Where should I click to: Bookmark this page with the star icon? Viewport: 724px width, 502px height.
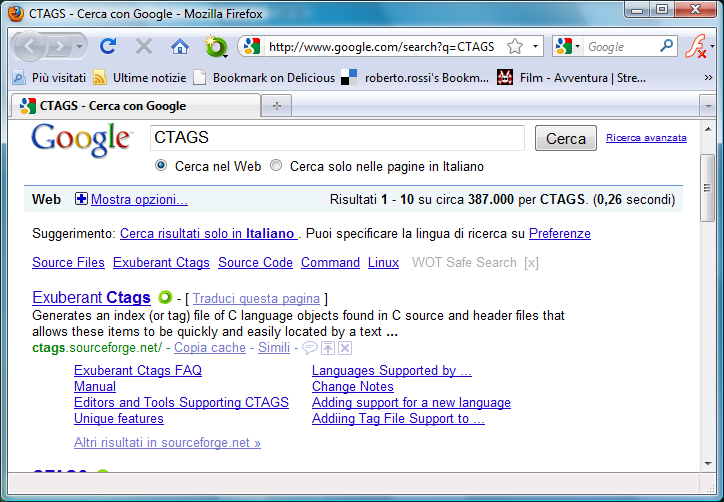pos(515,47)
